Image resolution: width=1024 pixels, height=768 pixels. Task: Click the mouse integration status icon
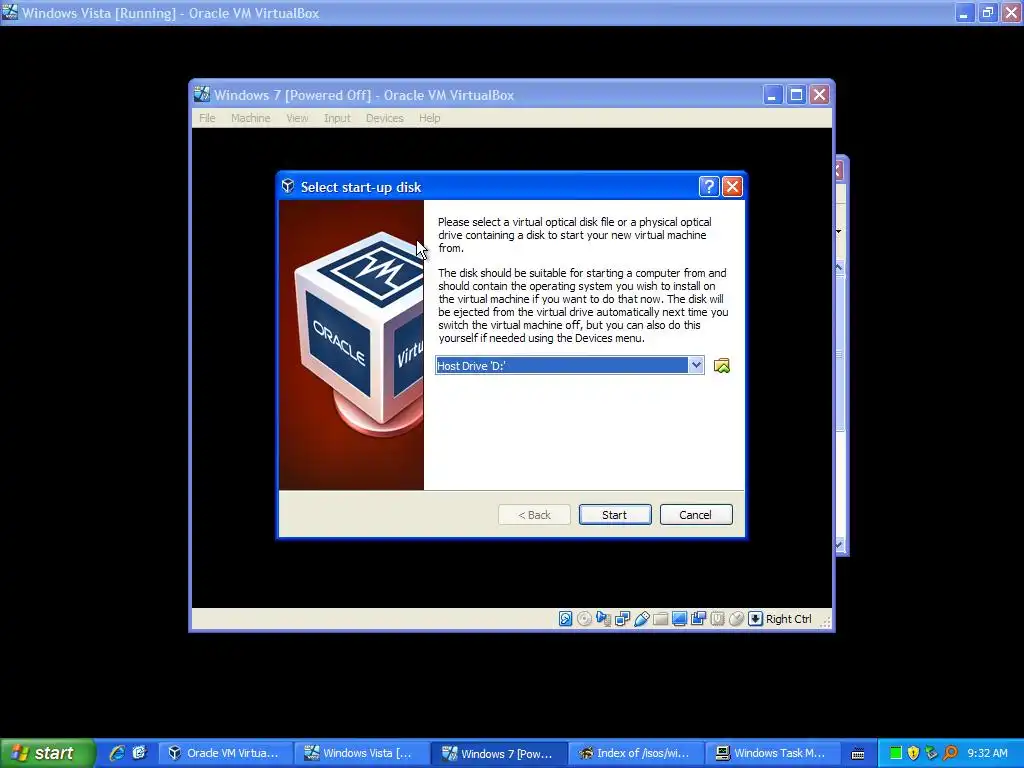736,618
